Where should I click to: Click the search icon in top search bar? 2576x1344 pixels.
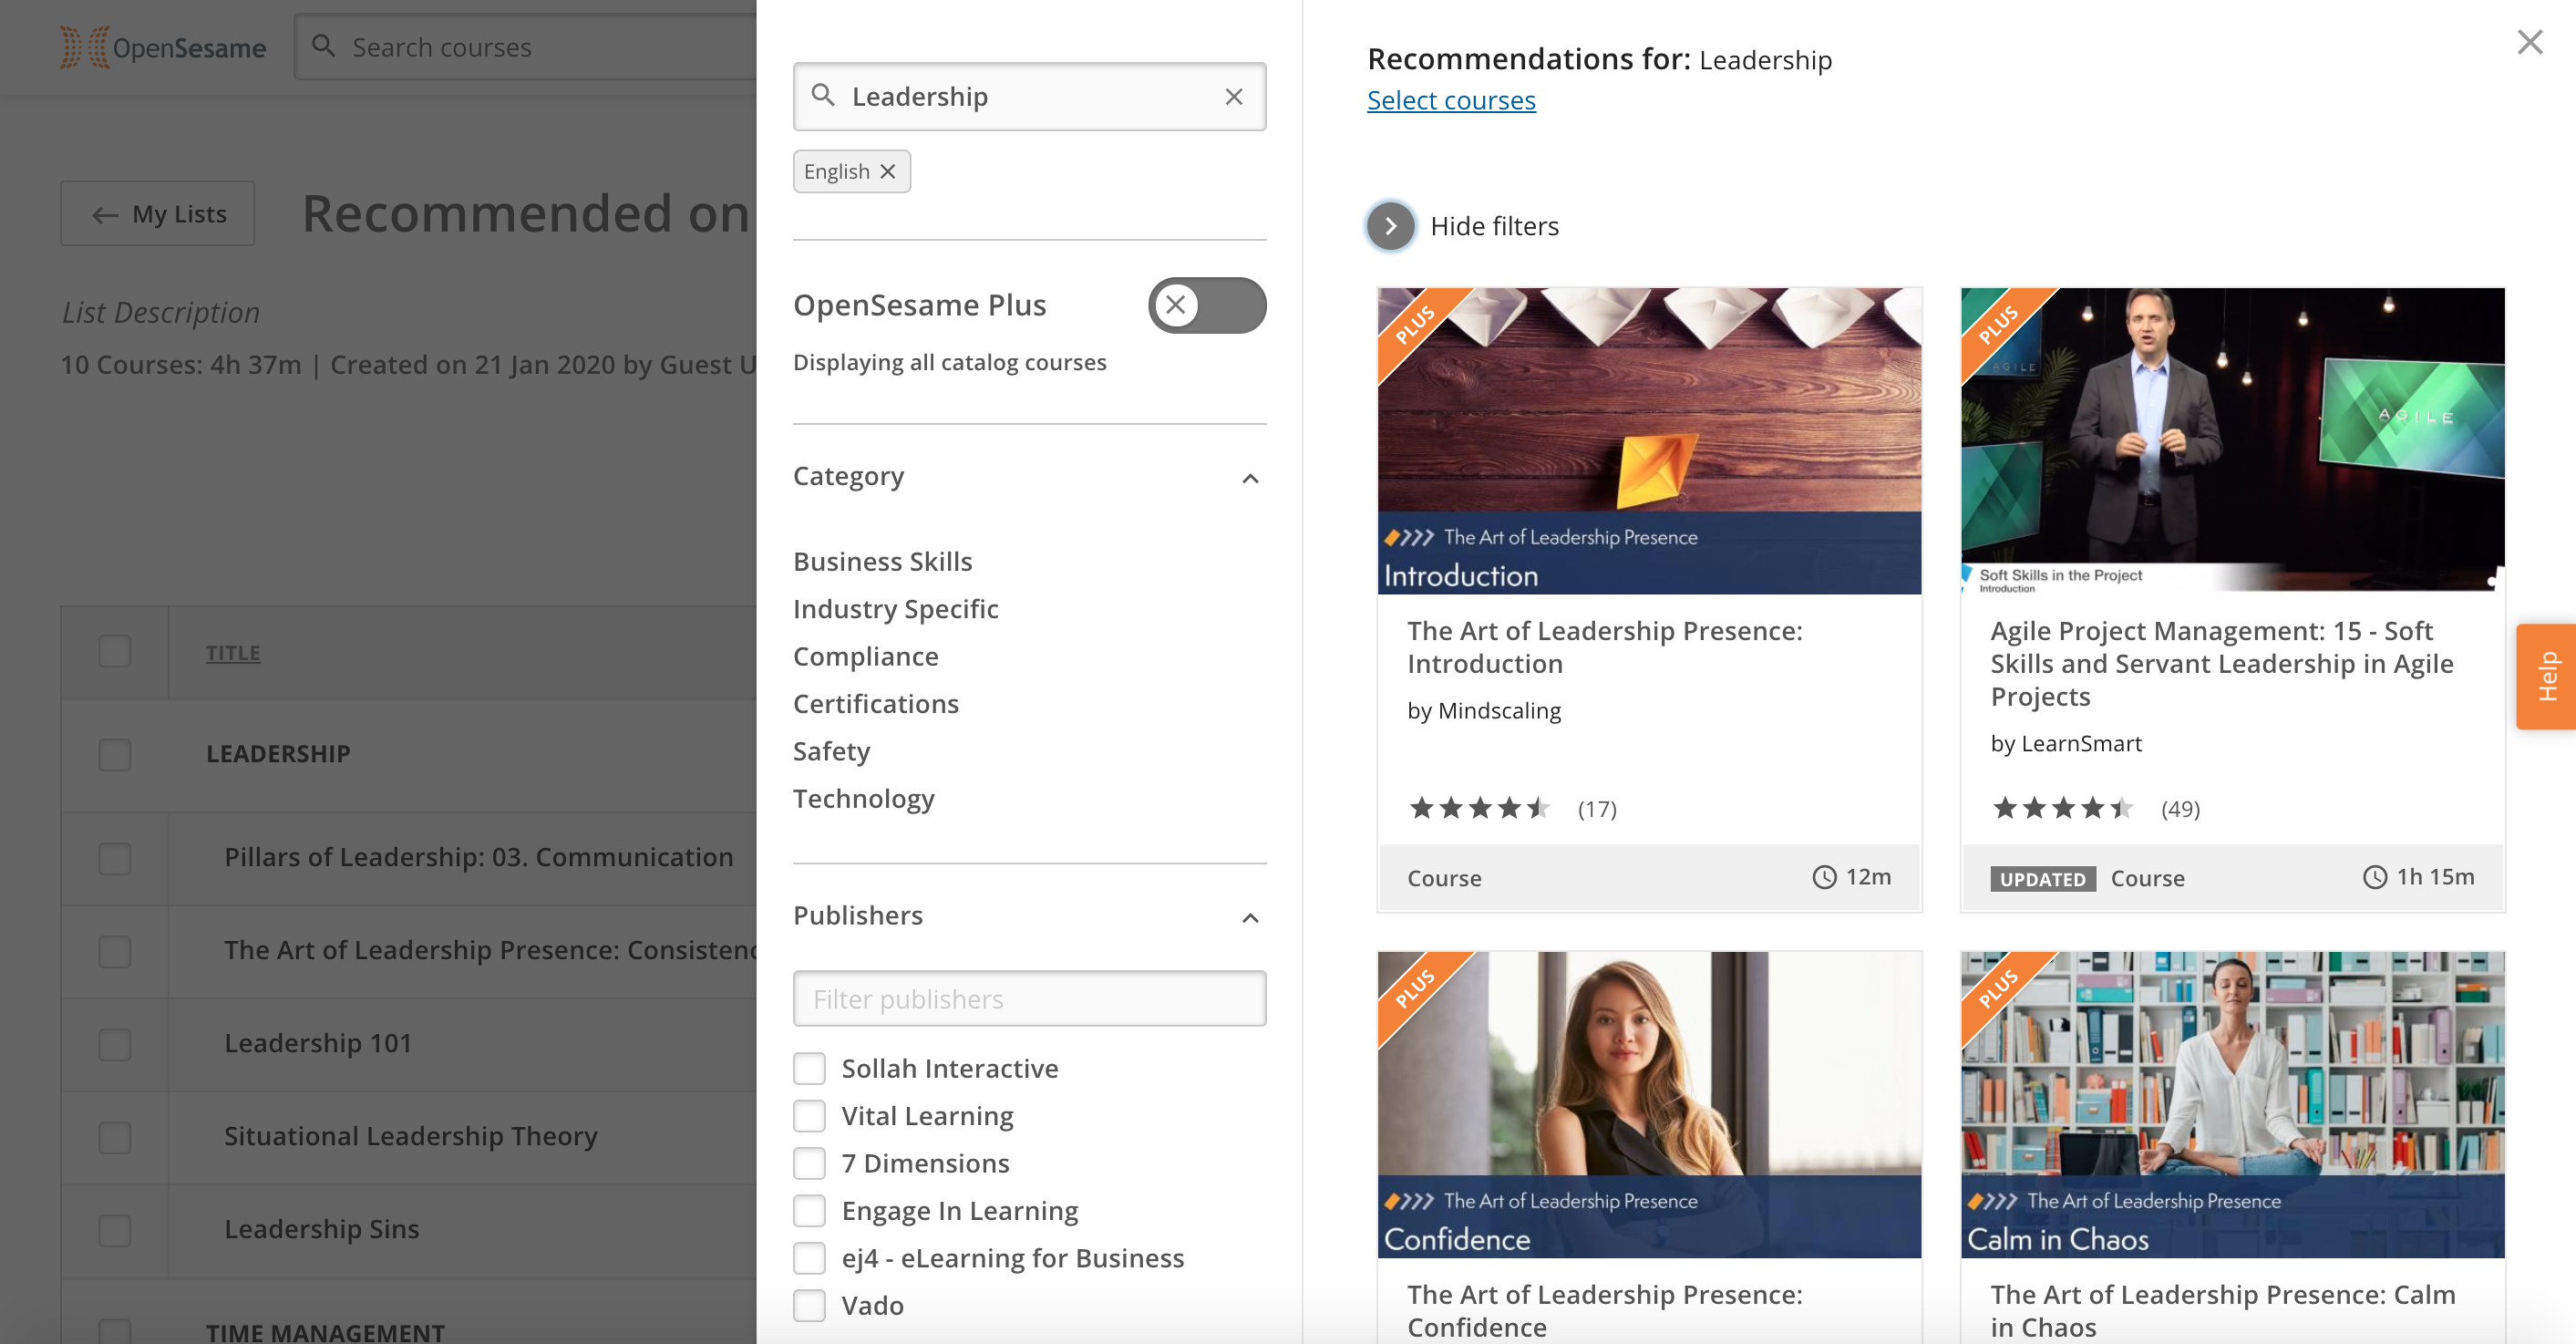[x=323, y=45]
